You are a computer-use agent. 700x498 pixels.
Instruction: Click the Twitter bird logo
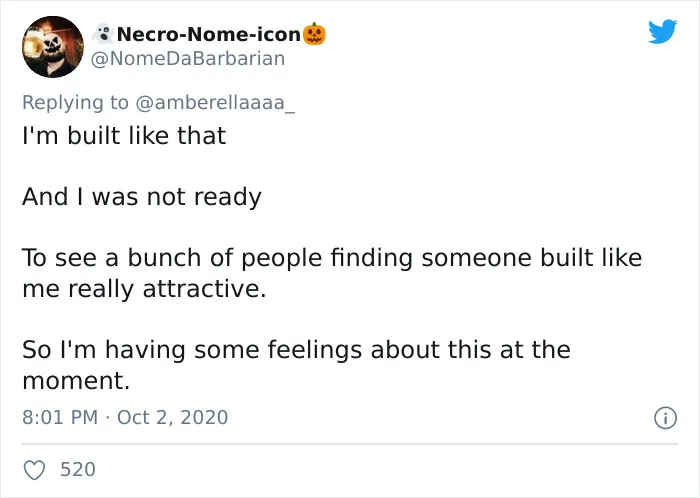point(662,31)
